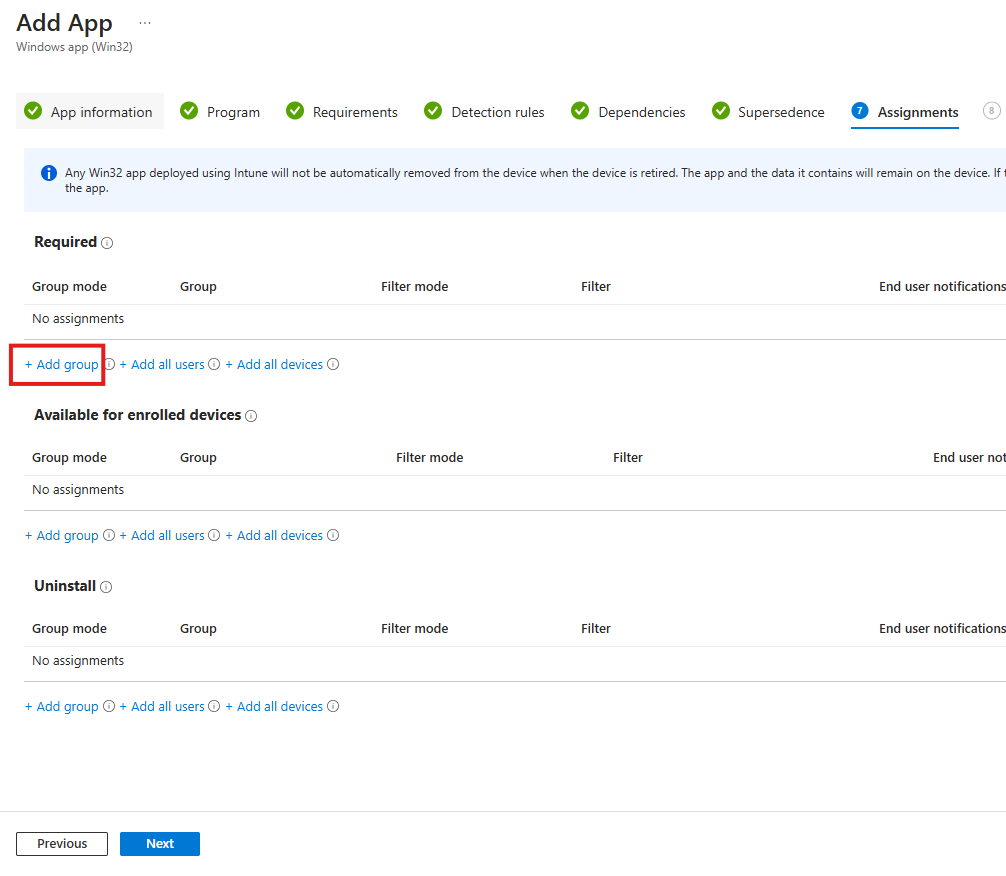Click info icon after Required Add group

click(x=110, y=364)
